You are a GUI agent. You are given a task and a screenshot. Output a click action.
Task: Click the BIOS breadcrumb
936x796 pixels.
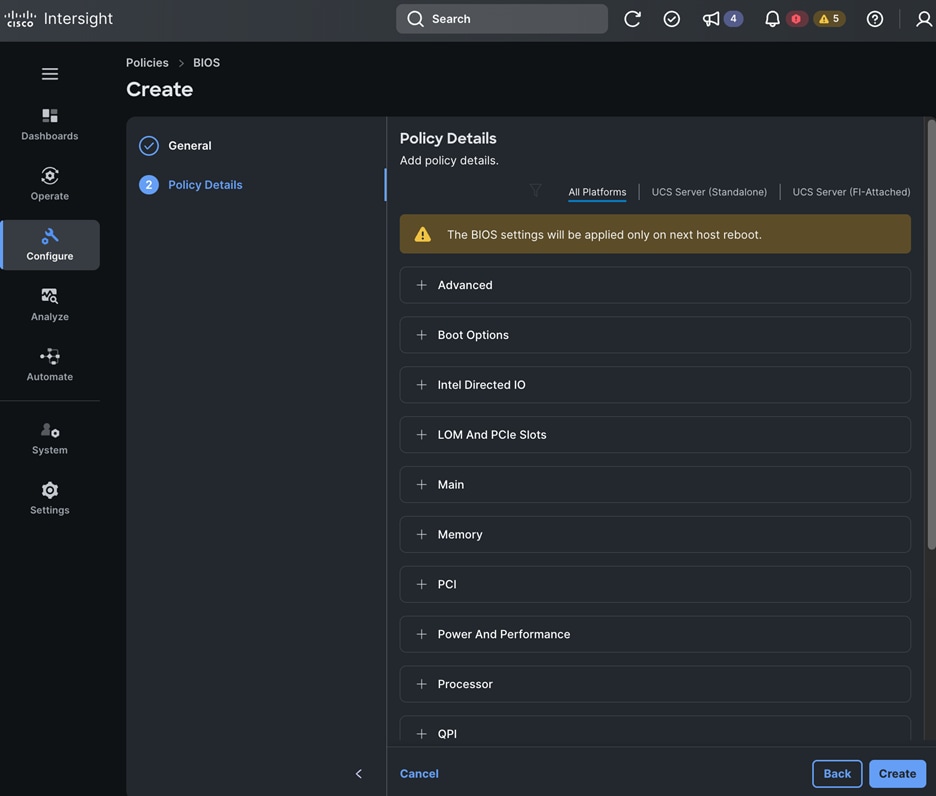pos(206,63)
